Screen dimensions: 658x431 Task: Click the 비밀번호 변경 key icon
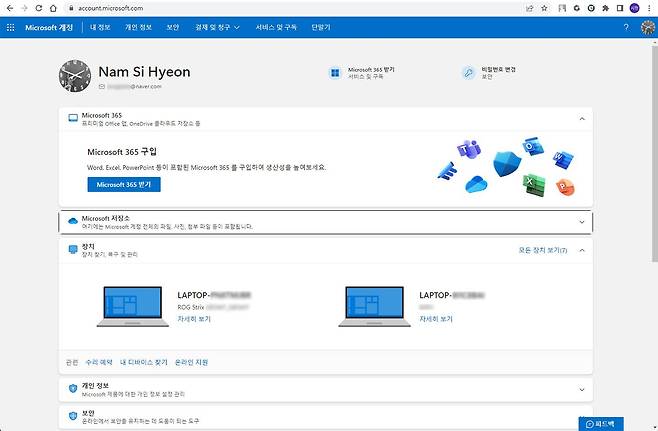click(468, 73)
